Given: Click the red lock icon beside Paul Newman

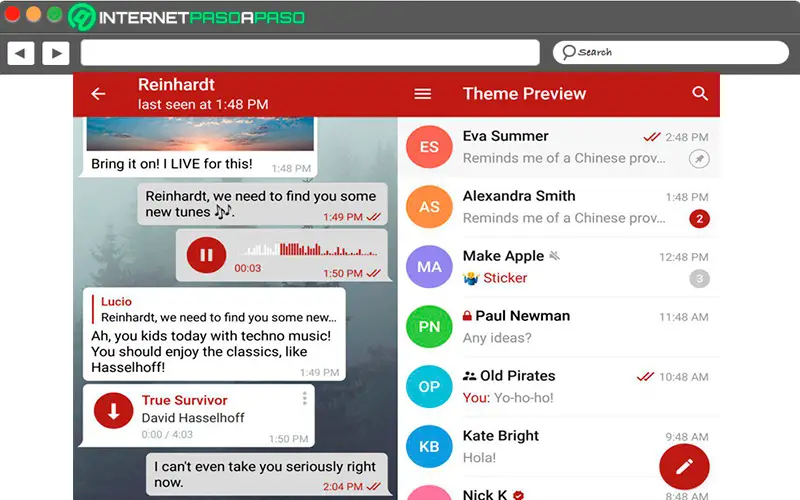Looking at the screenshot, I should [x=467, y=315].
